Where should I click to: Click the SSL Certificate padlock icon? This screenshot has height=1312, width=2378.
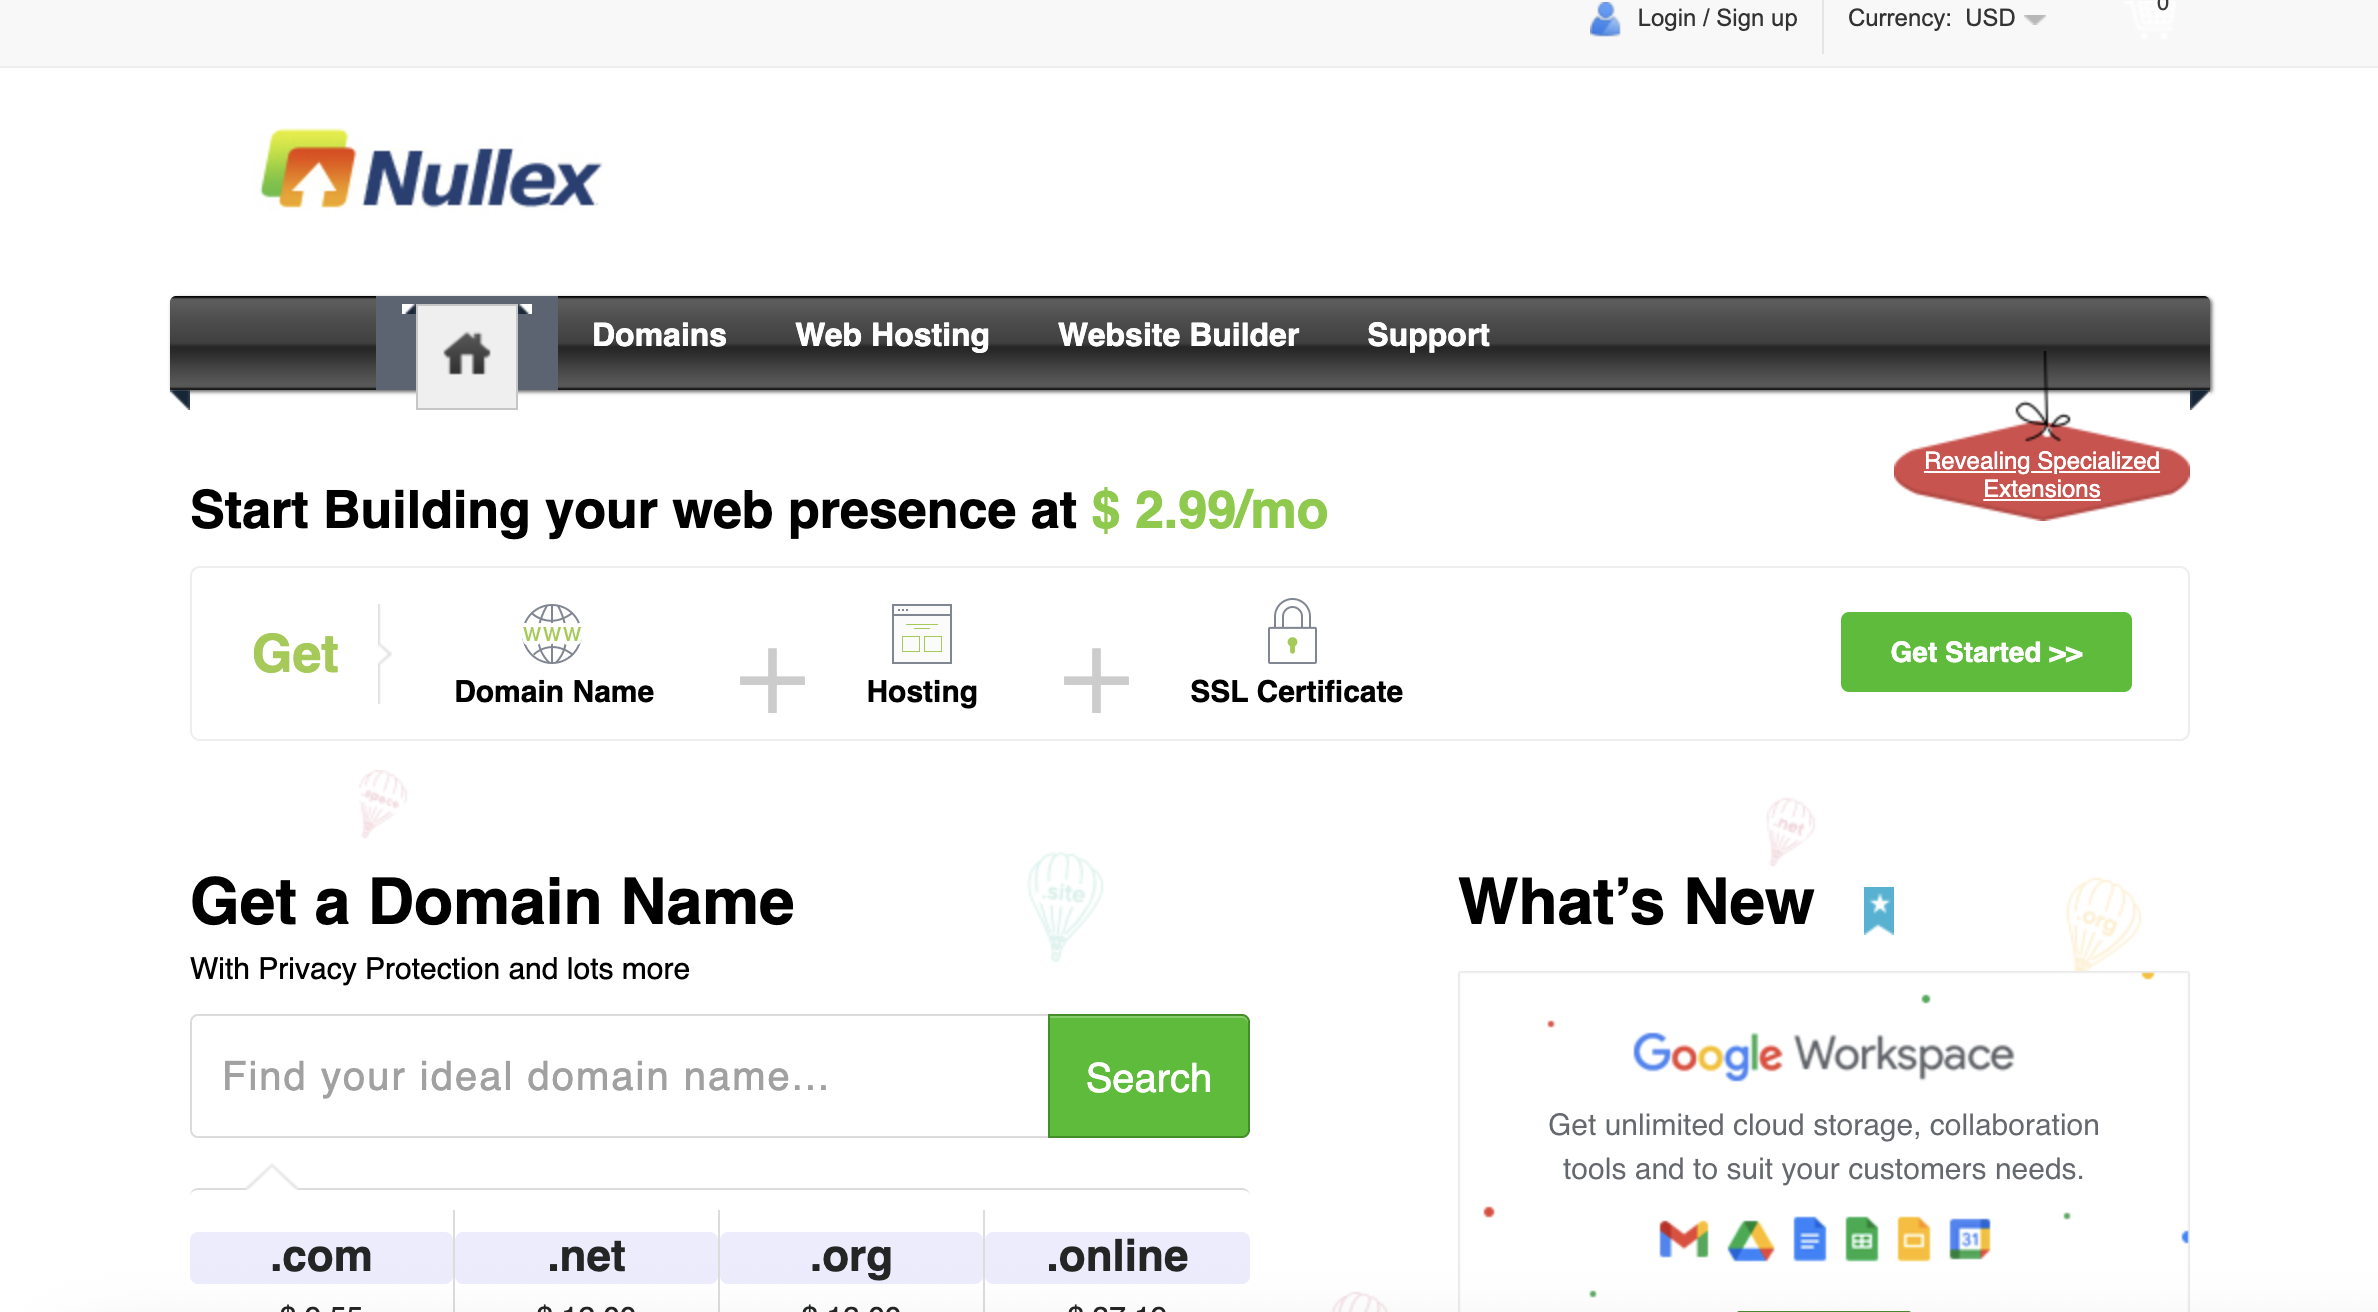(1292, 632)
